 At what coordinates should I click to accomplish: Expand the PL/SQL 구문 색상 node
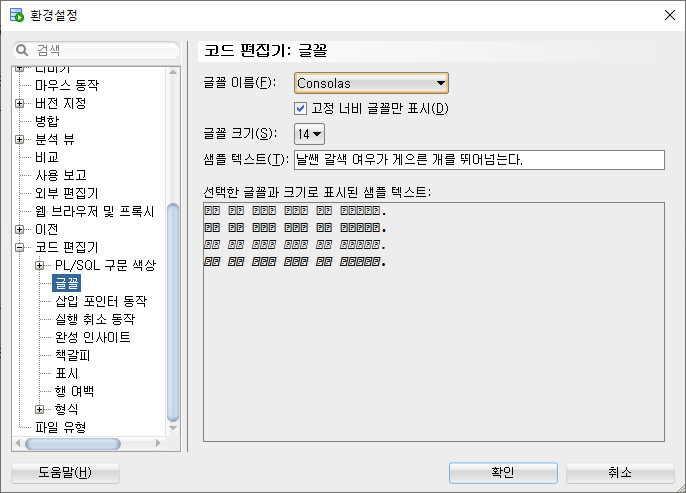pyautogui.click(x=39, y=265)
